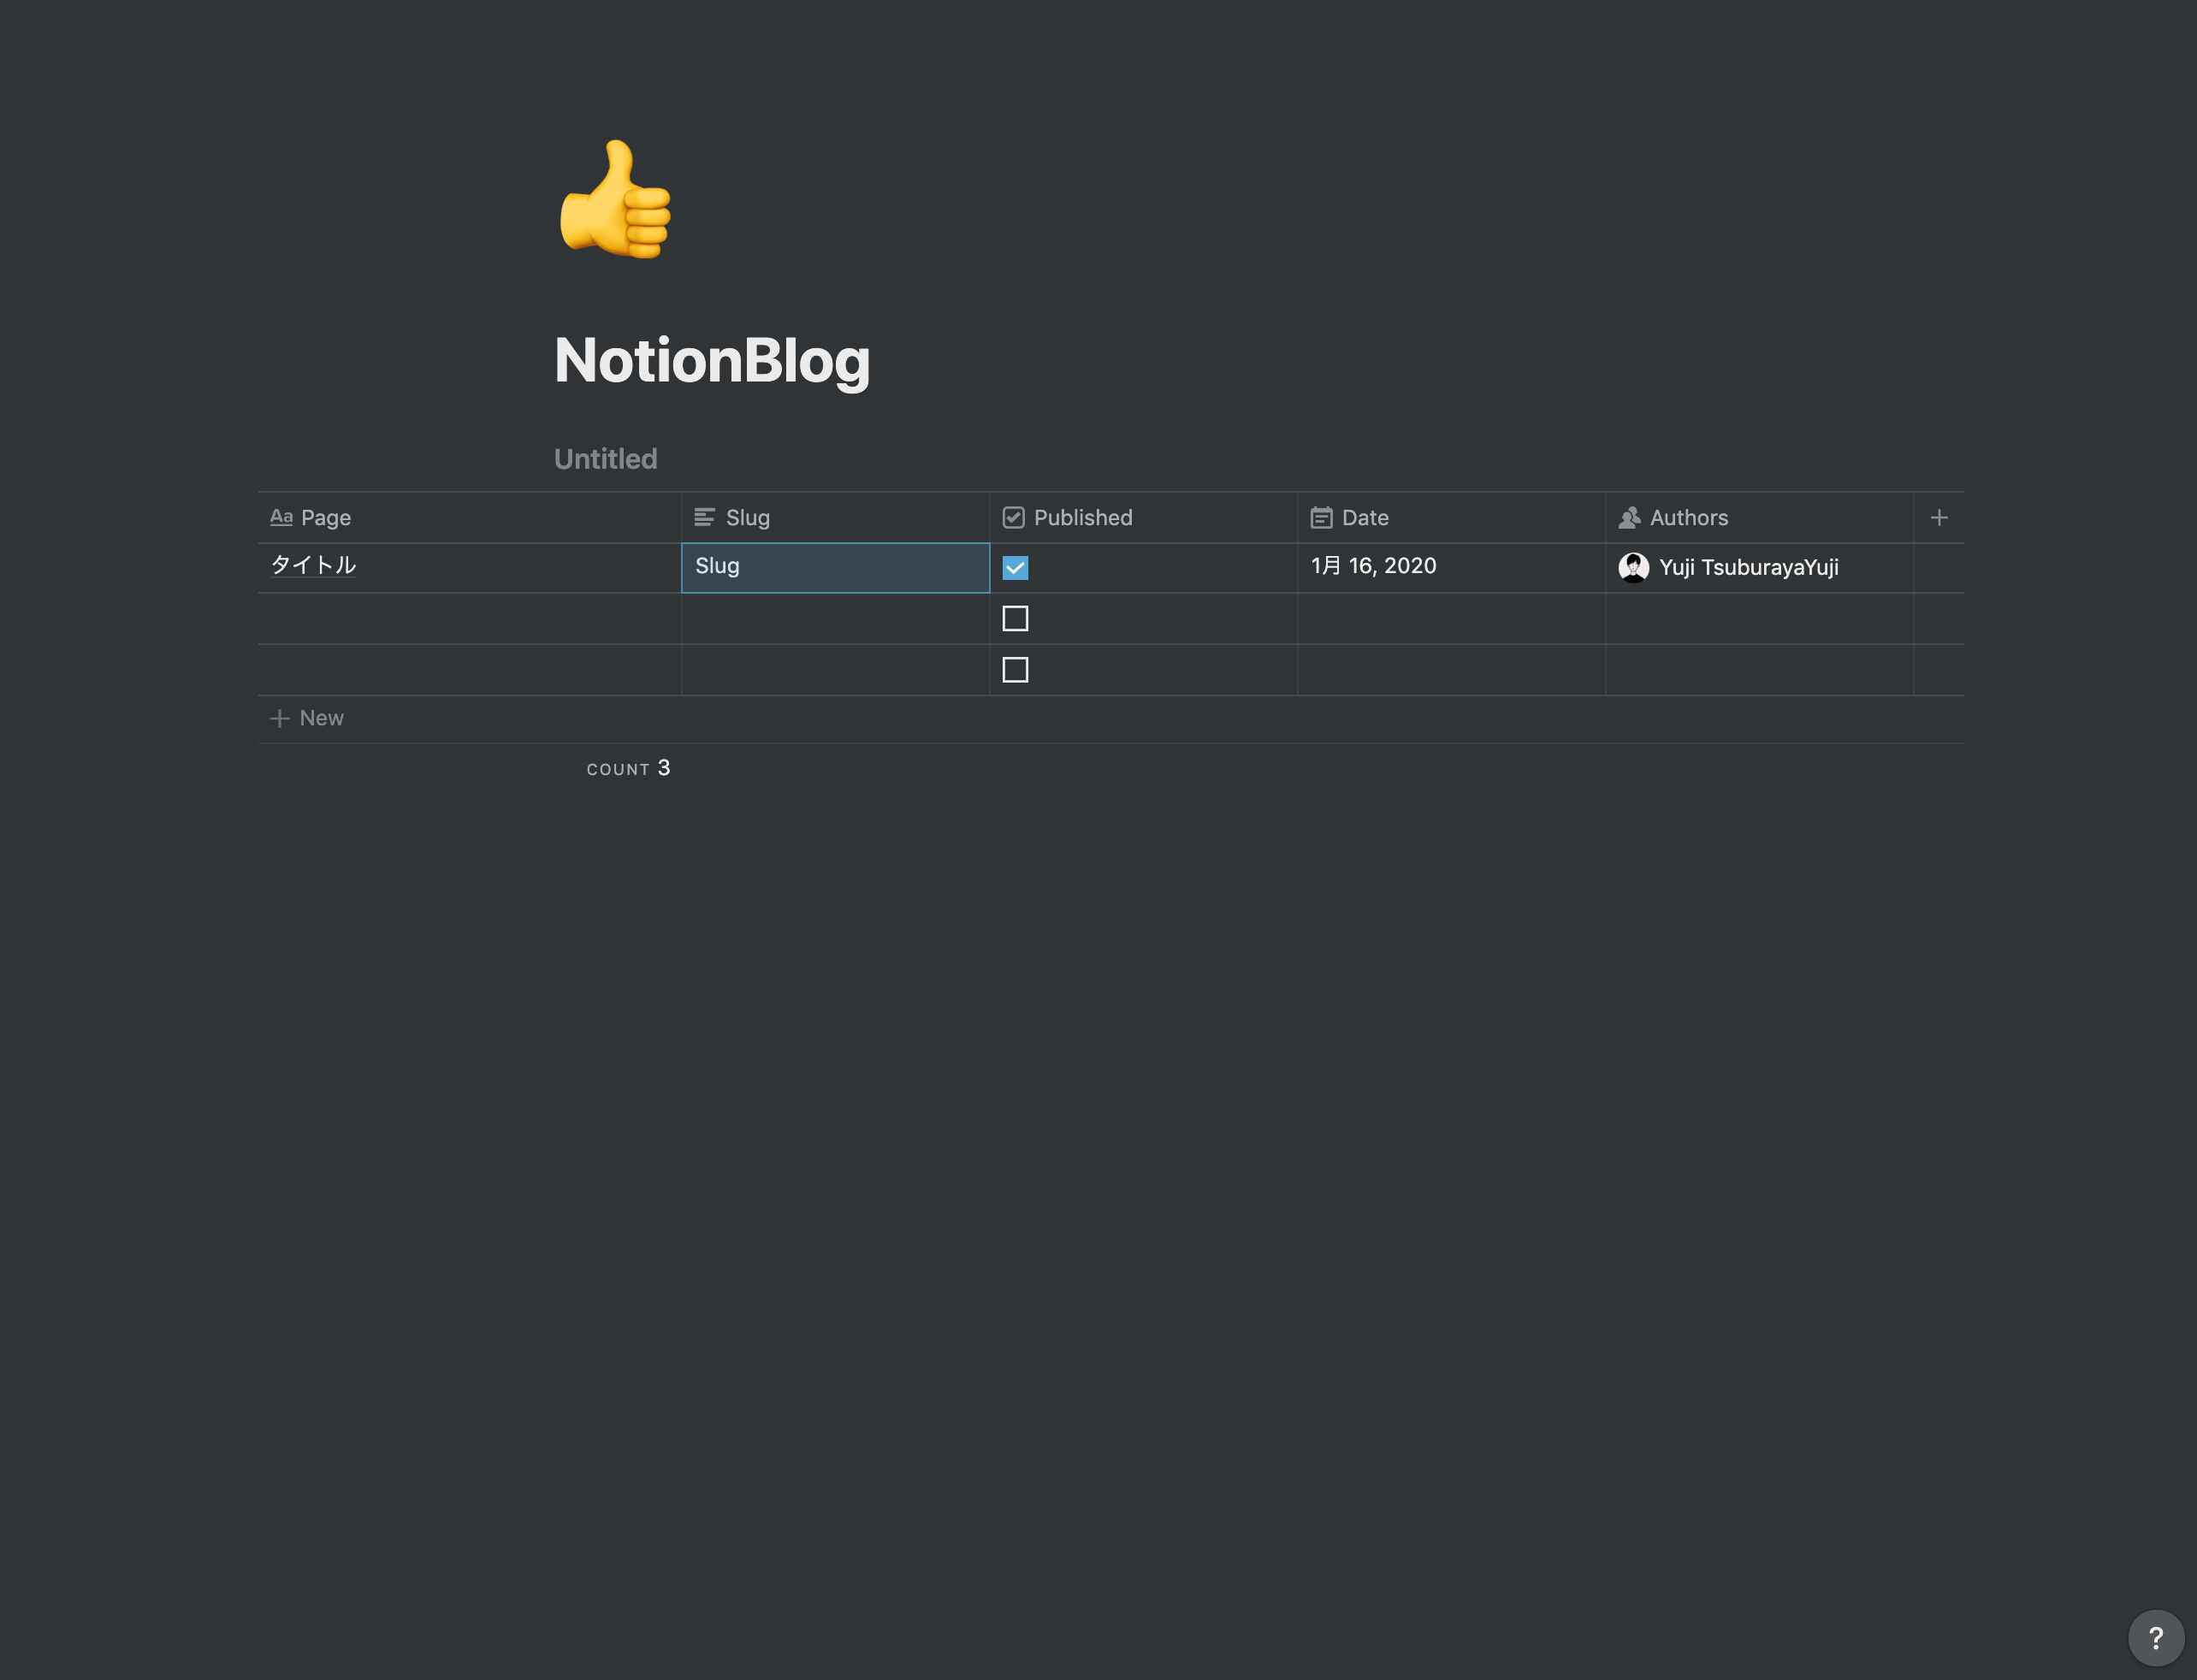Add a new row with New
The image size is (2197, 1680).
coord(307,718)
